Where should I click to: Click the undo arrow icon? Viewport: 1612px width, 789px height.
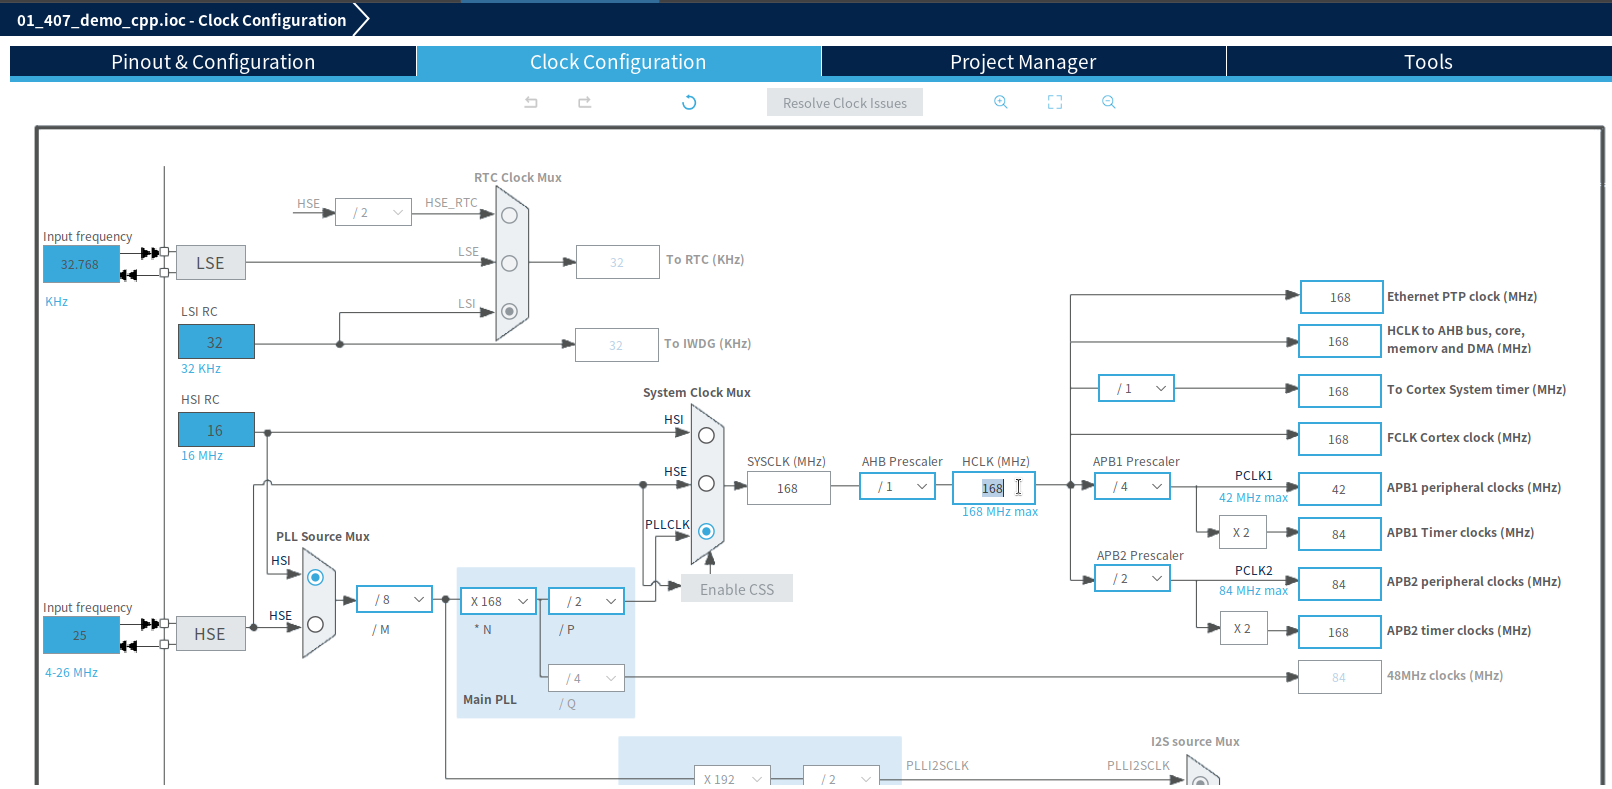point(531,102)
